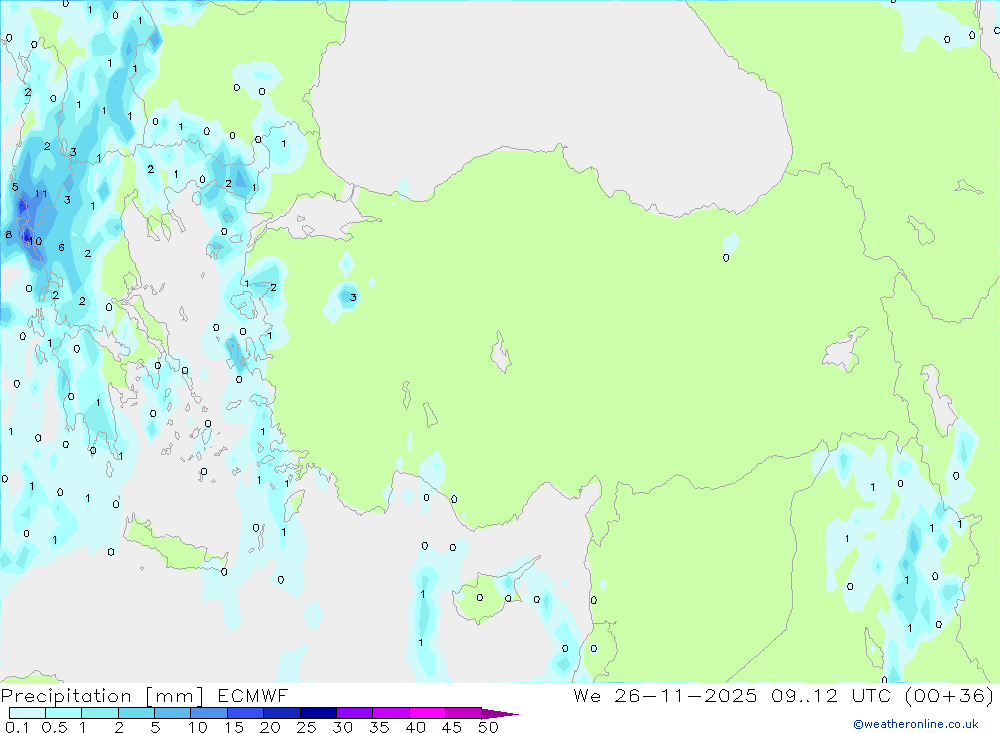Pick the 15–20 mm legend swatch

pyautogui.click(x=246, y=713)
